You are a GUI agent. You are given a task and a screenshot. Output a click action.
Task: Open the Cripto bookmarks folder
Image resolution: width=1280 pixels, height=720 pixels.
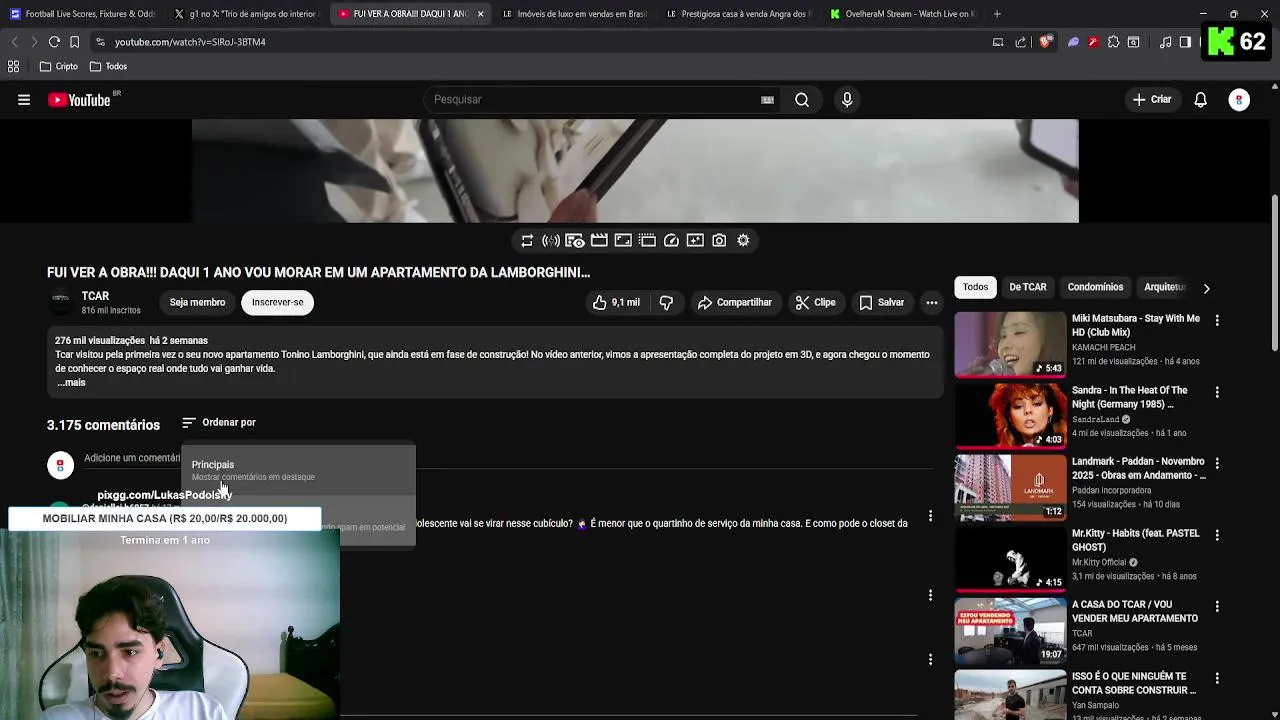(x=59, y=66)
